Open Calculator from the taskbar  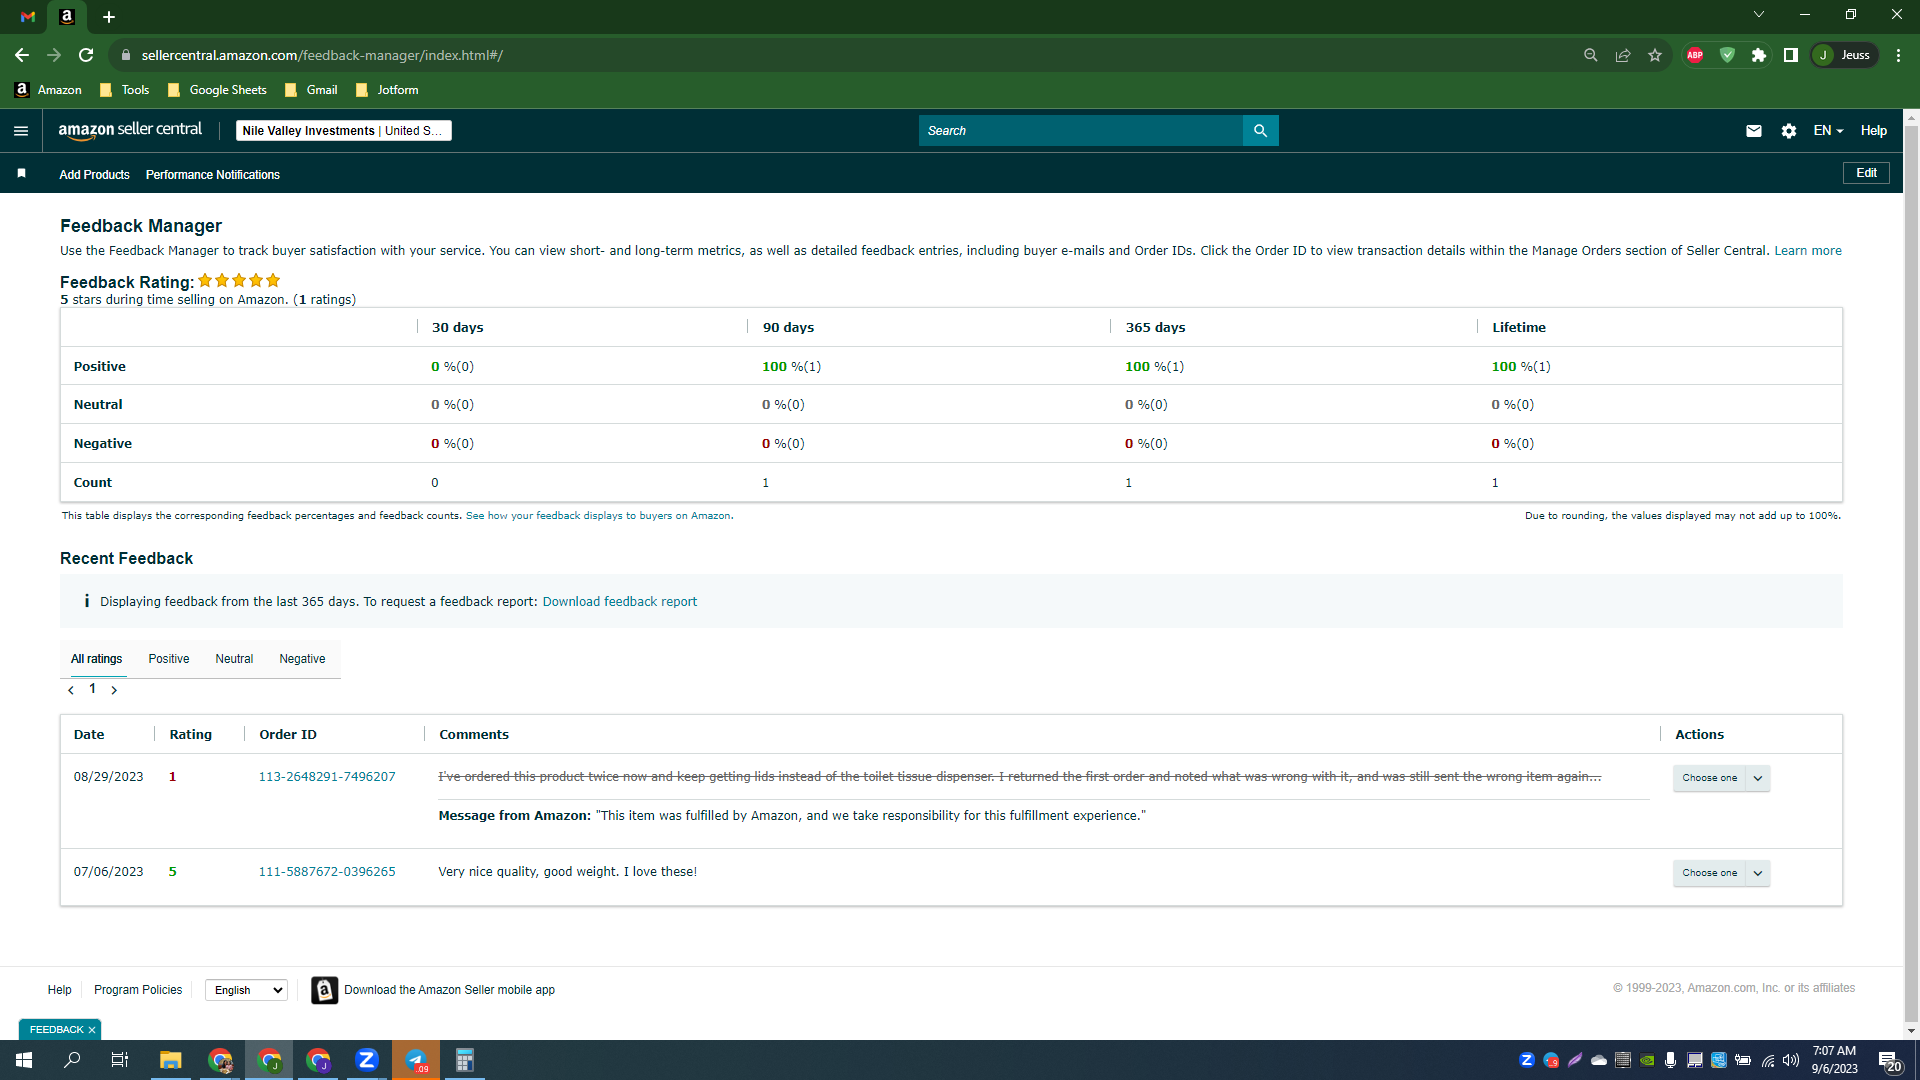point(465,1060)
